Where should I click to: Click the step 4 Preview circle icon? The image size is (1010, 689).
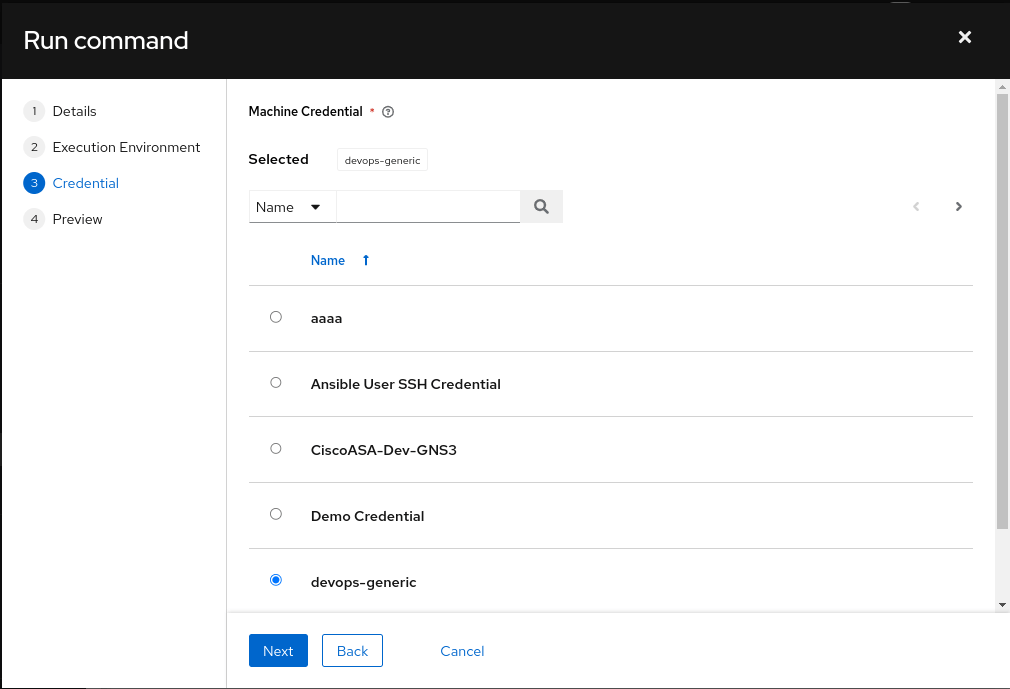pos(33,219)
